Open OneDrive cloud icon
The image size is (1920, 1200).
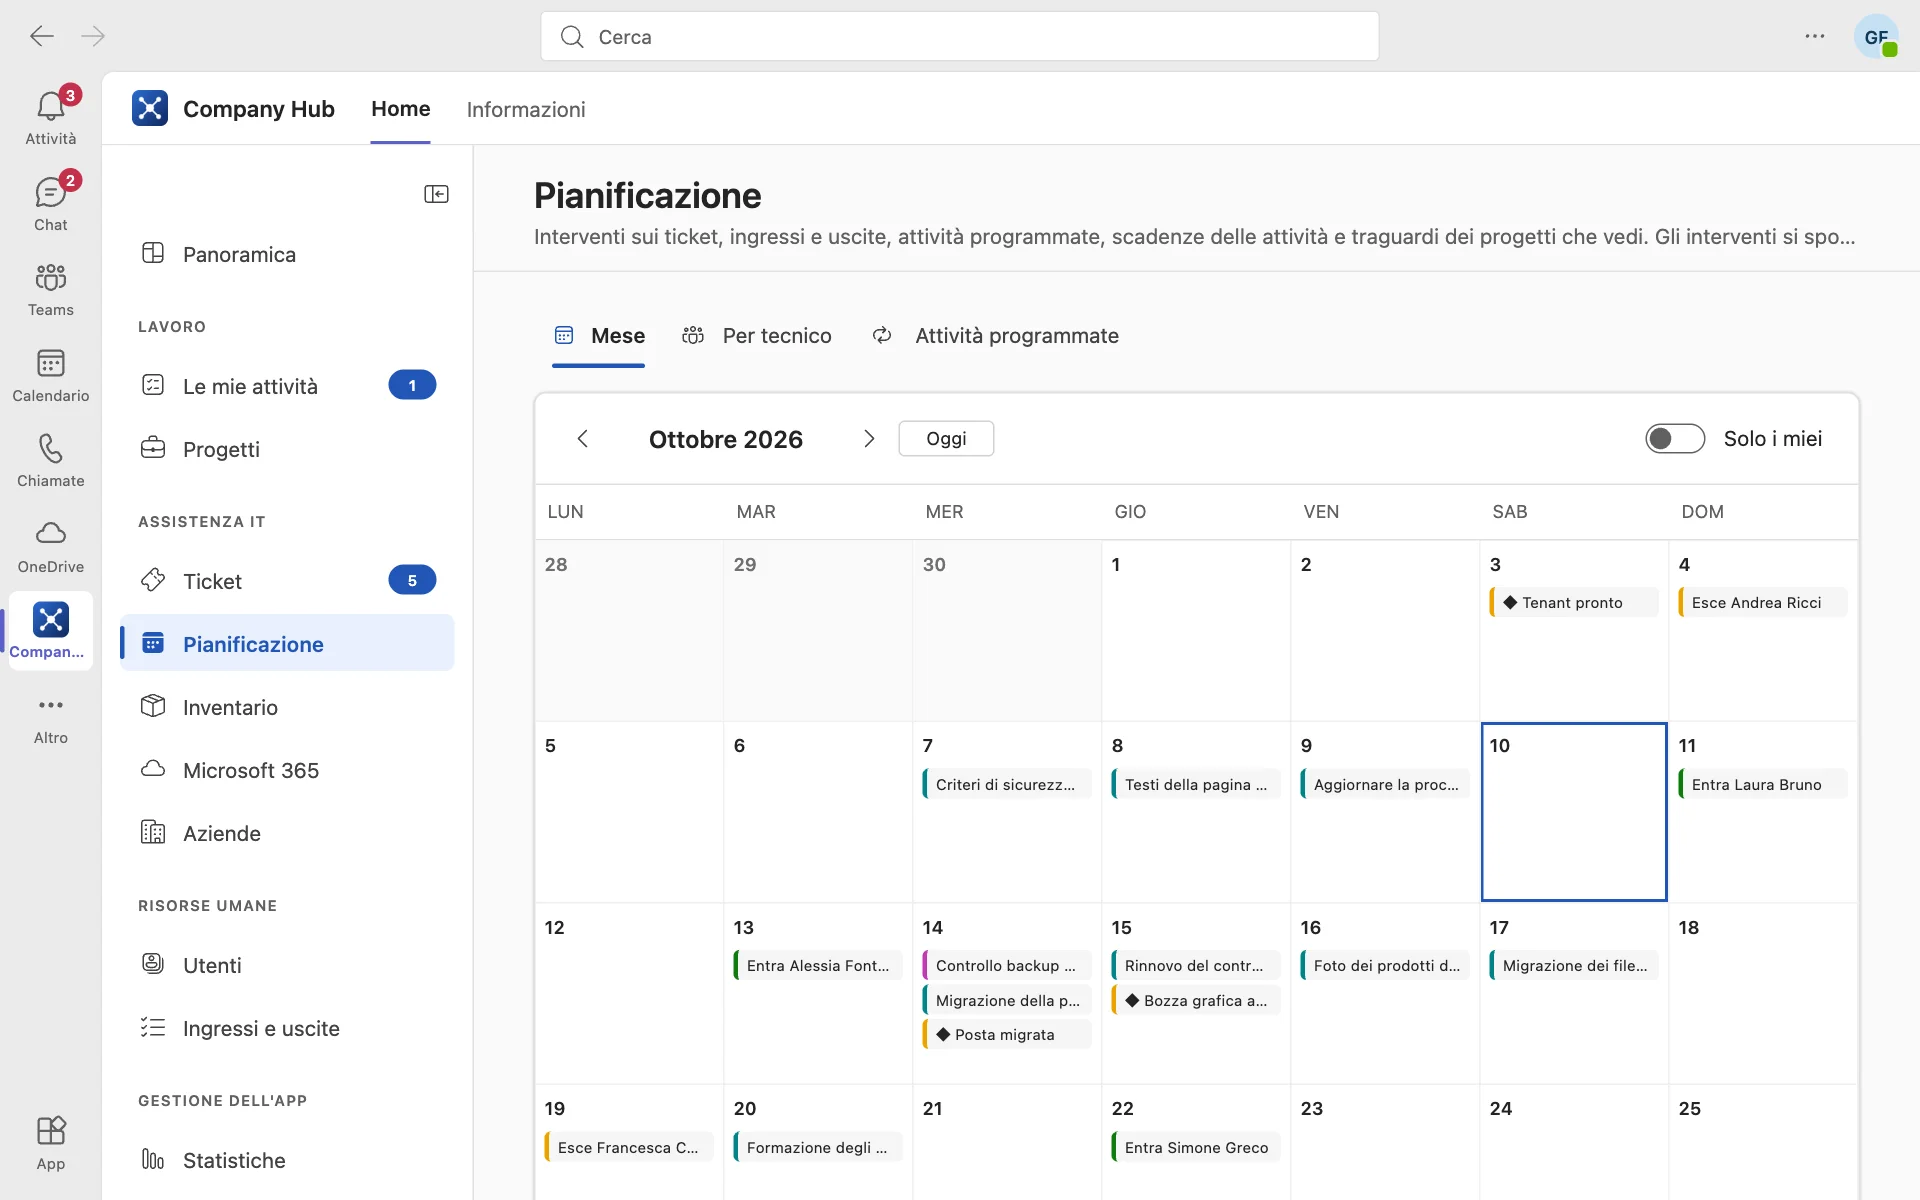(51, 545)
